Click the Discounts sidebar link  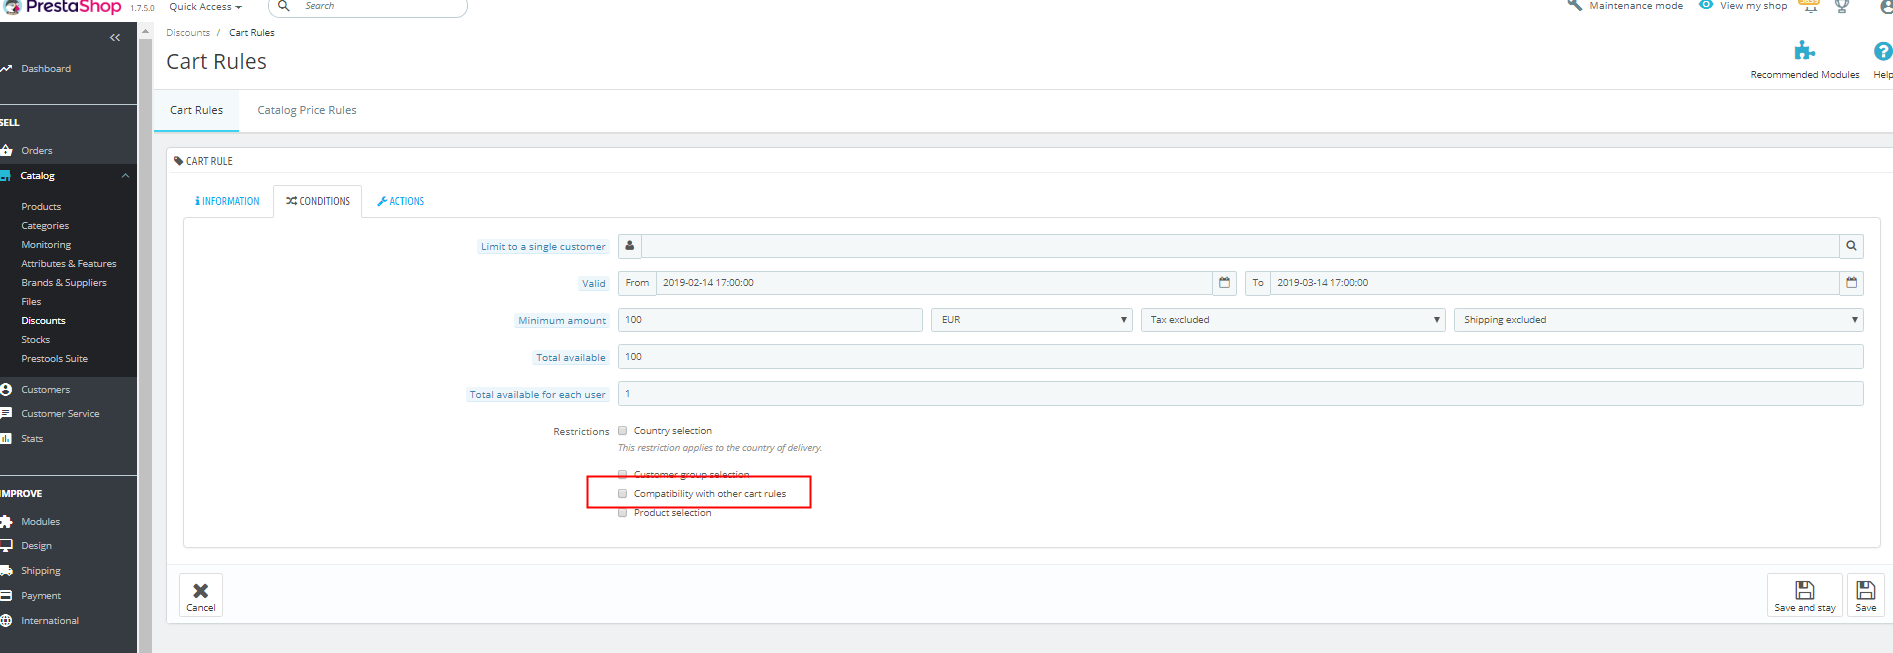[43, 321]
